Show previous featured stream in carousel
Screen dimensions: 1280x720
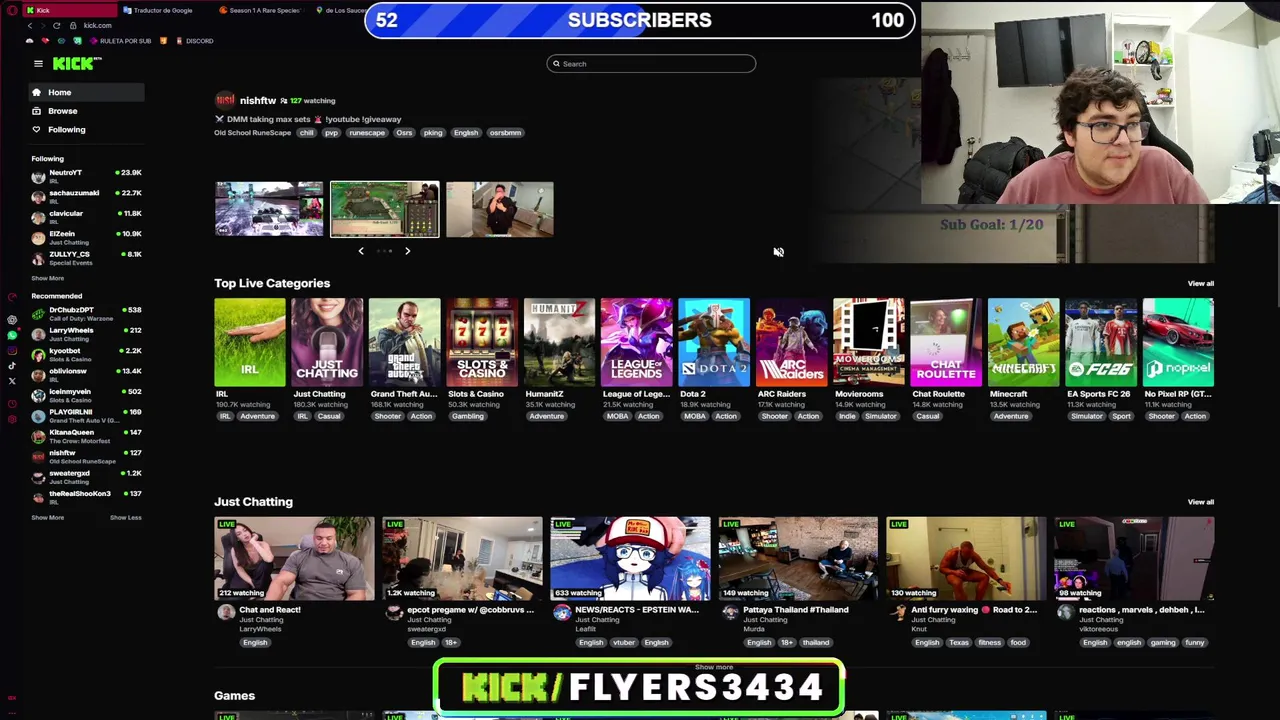(x=361, y=251)
